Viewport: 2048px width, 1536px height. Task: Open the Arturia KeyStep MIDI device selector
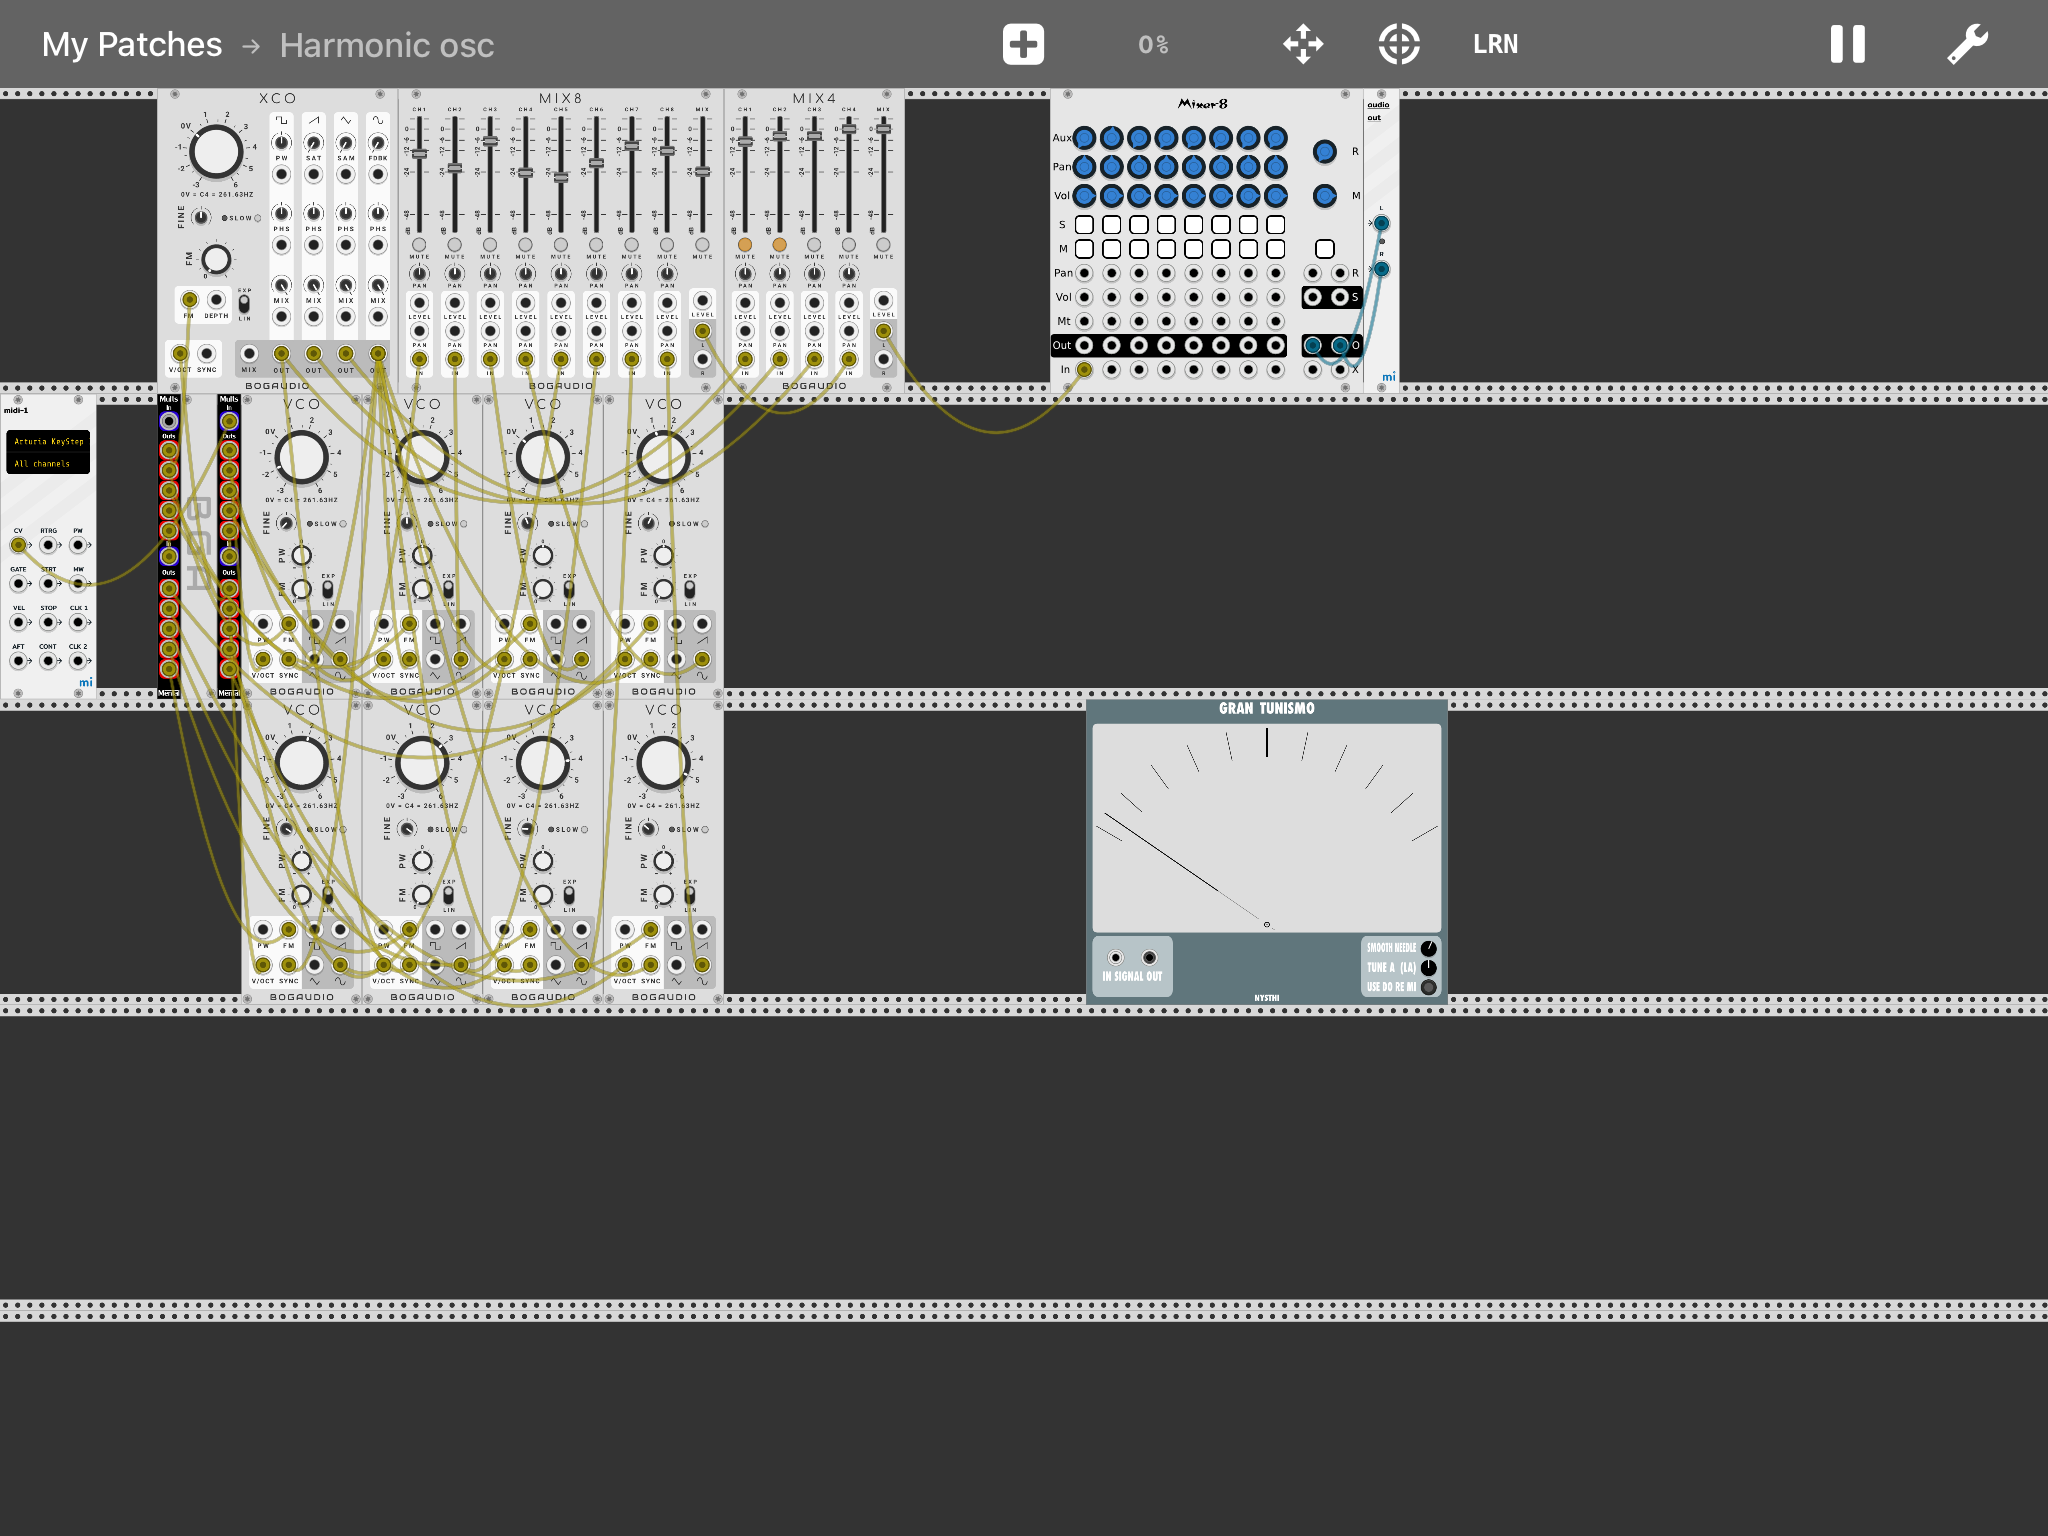click(48, 441)
